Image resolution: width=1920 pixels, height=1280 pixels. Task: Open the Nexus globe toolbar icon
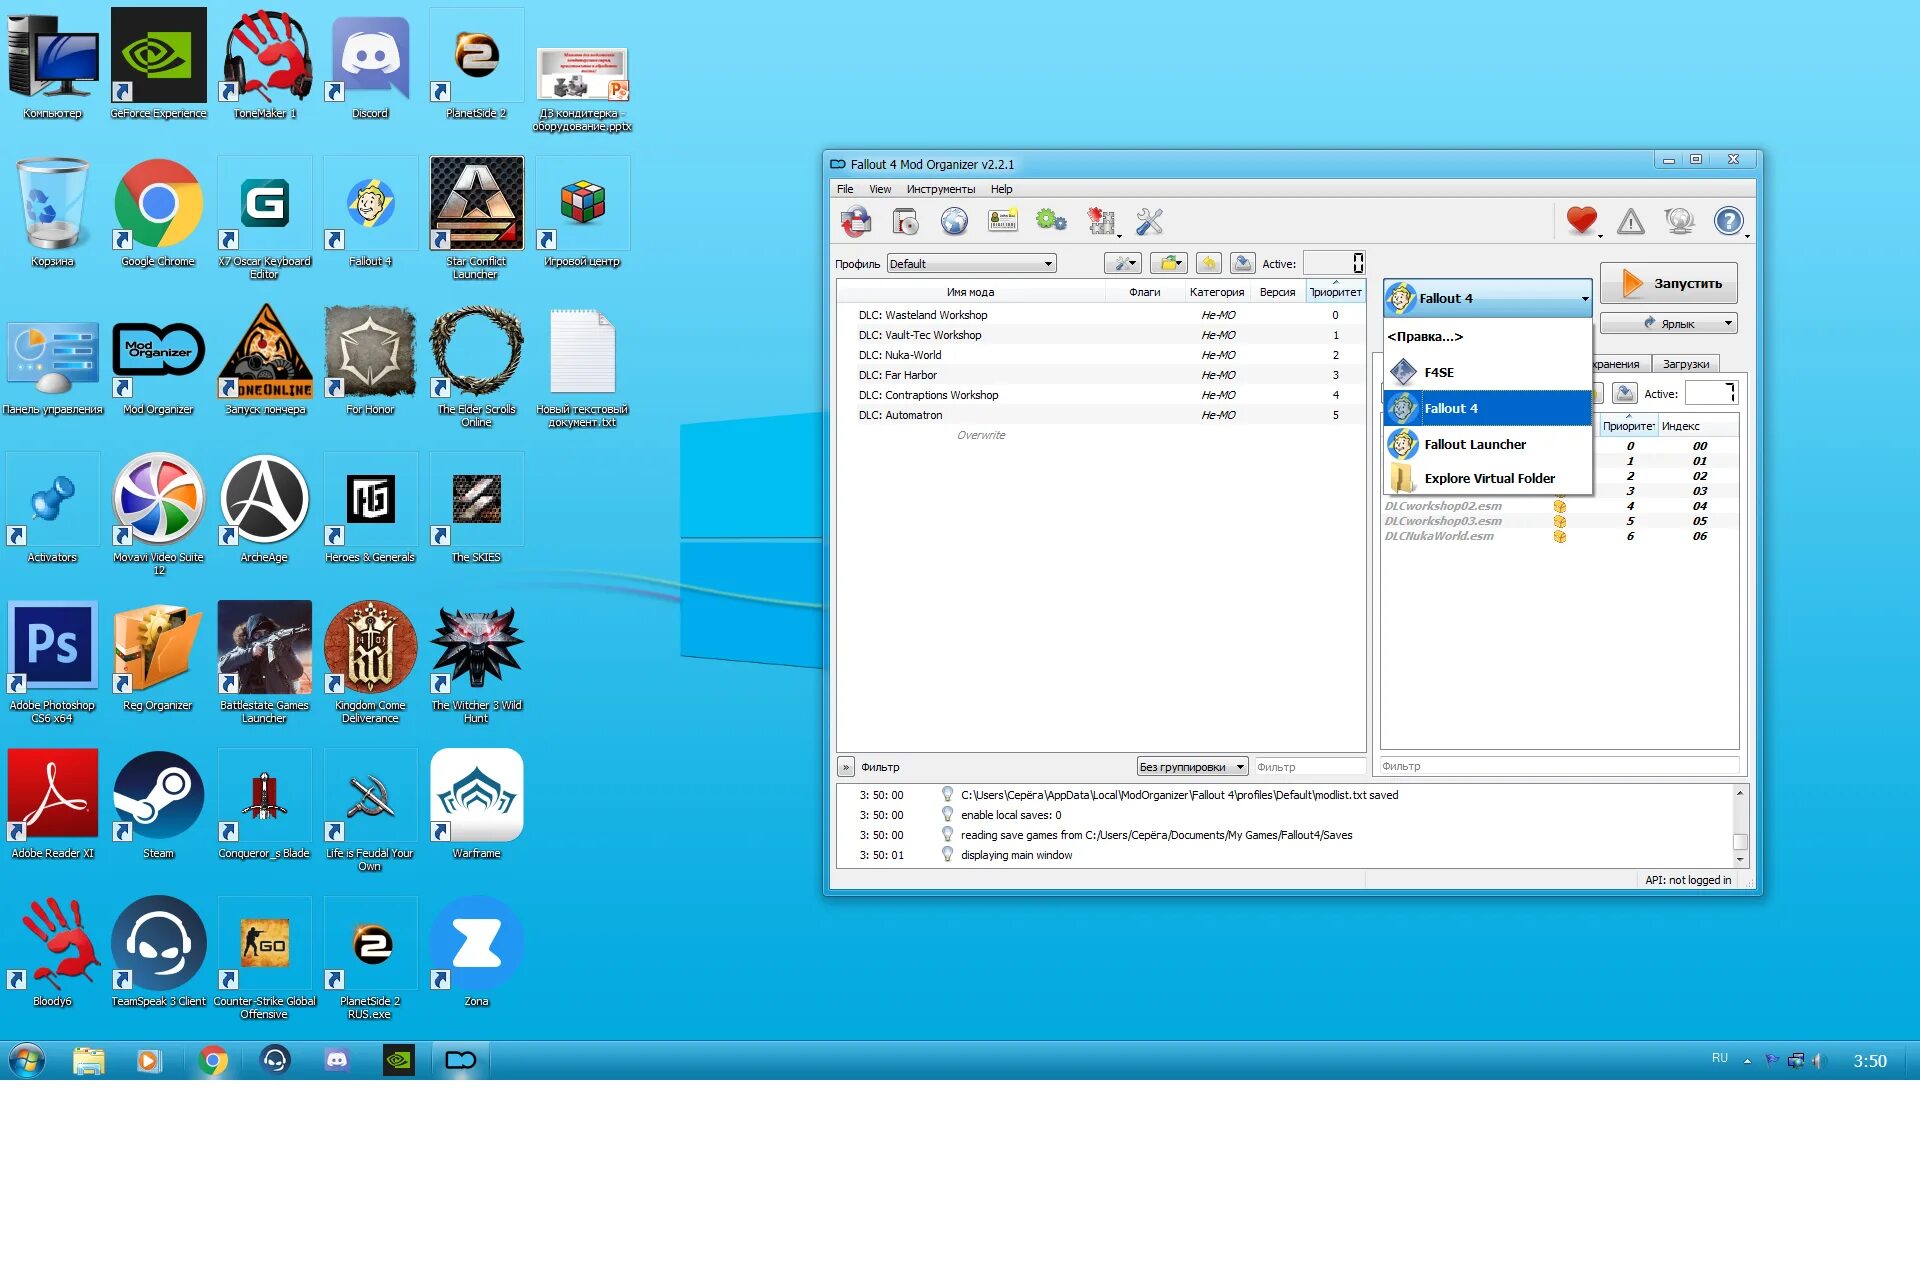pyautogui.click(x=954, y=221)
